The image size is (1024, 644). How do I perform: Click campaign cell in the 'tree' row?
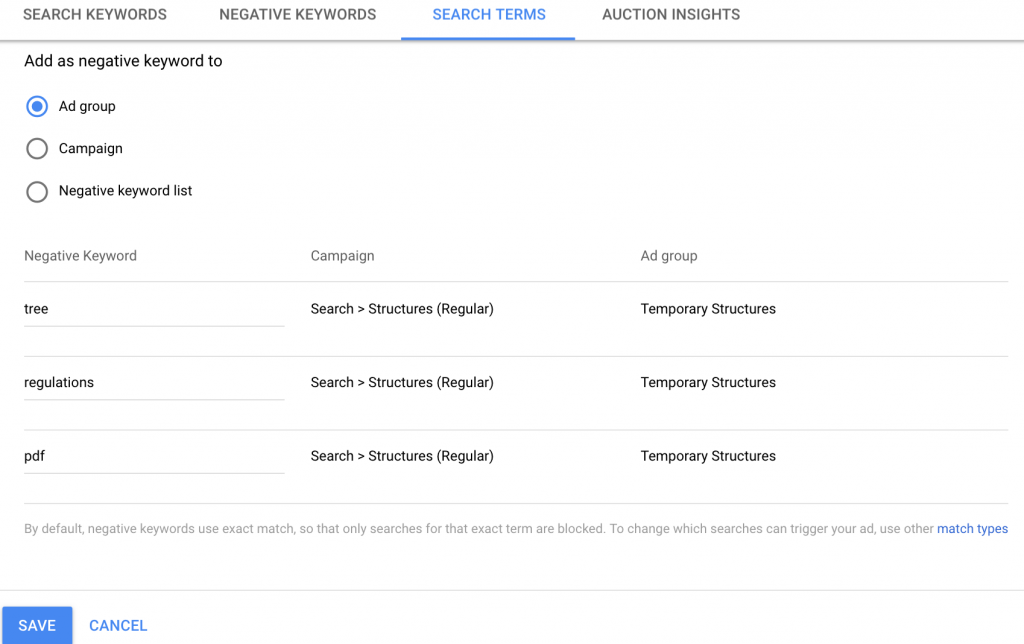402,309
